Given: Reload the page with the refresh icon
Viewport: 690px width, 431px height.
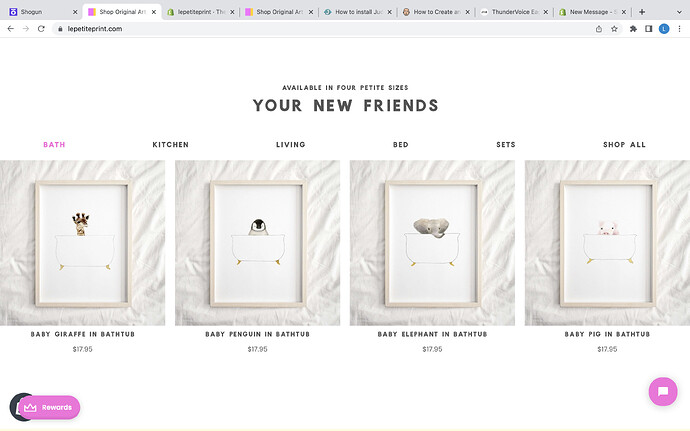Looking at the screenshot, I should (x=41, y=29).
